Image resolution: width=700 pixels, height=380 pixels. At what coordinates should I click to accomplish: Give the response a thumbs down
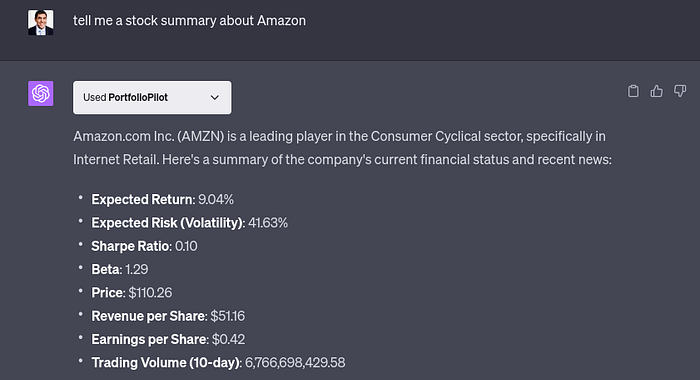coord(680,91)
